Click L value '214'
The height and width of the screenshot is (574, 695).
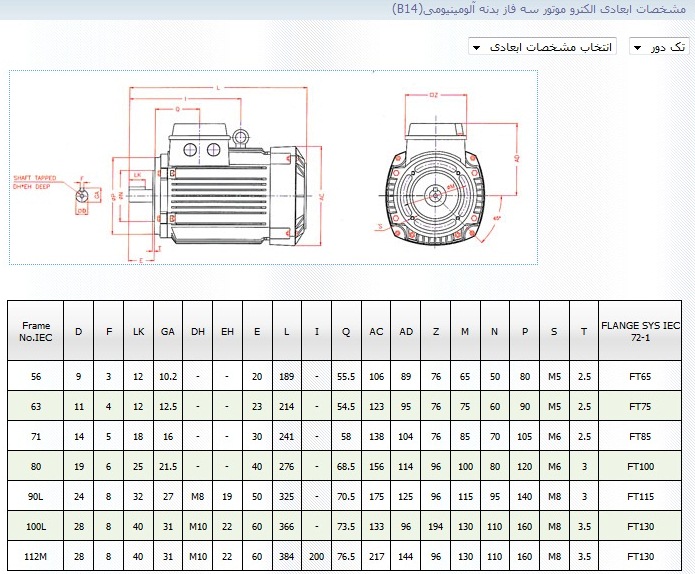coord(286,406)
